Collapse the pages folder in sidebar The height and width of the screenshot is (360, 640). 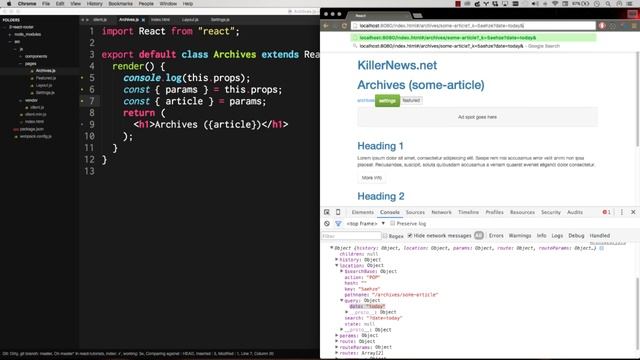(20, 64)
